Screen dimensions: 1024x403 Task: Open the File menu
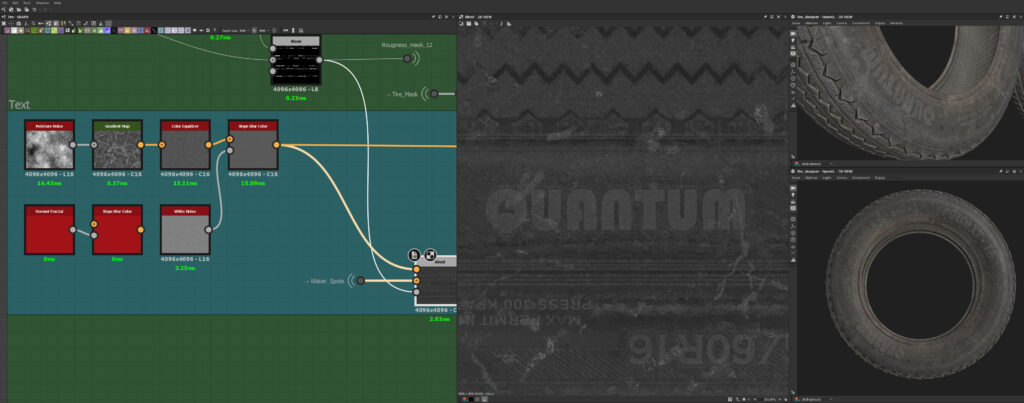click(x=5, y=3)
